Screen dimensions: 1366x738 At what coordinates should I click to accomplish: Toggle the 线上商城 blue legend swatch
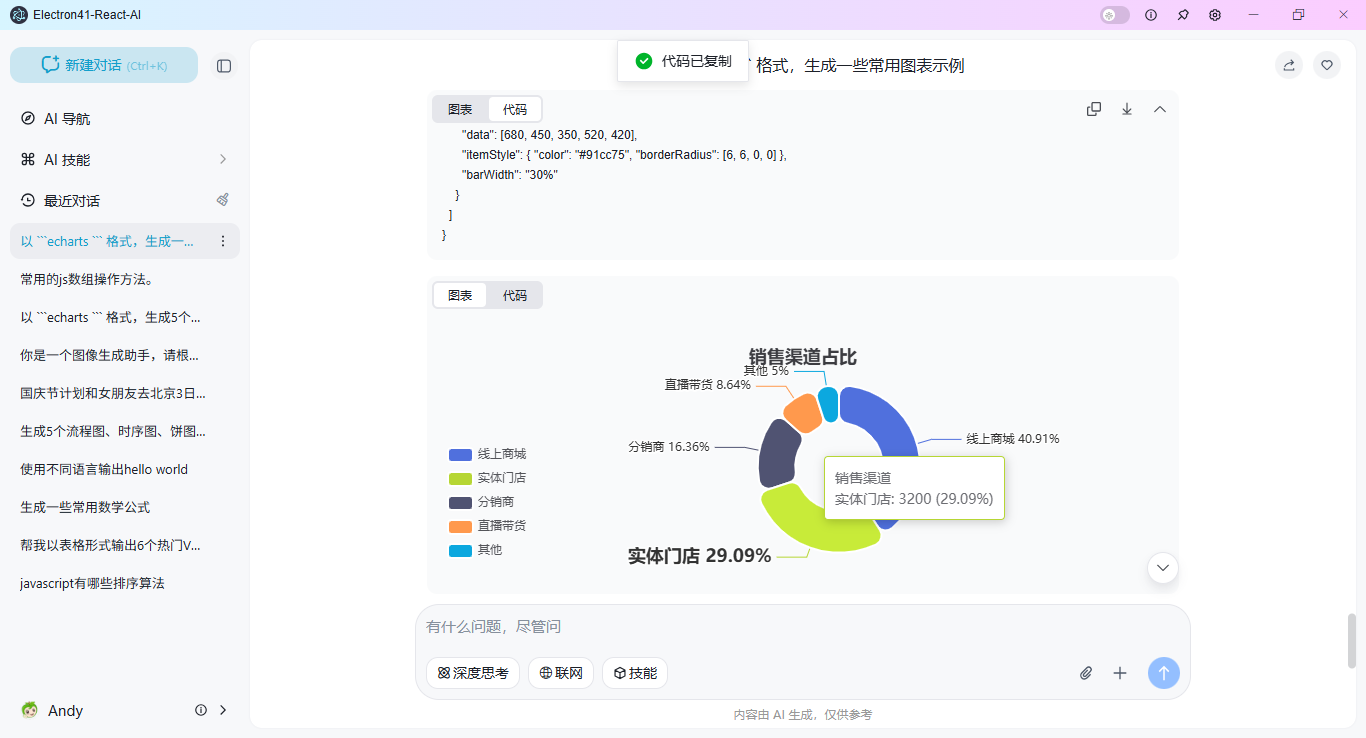pos(460,454)
